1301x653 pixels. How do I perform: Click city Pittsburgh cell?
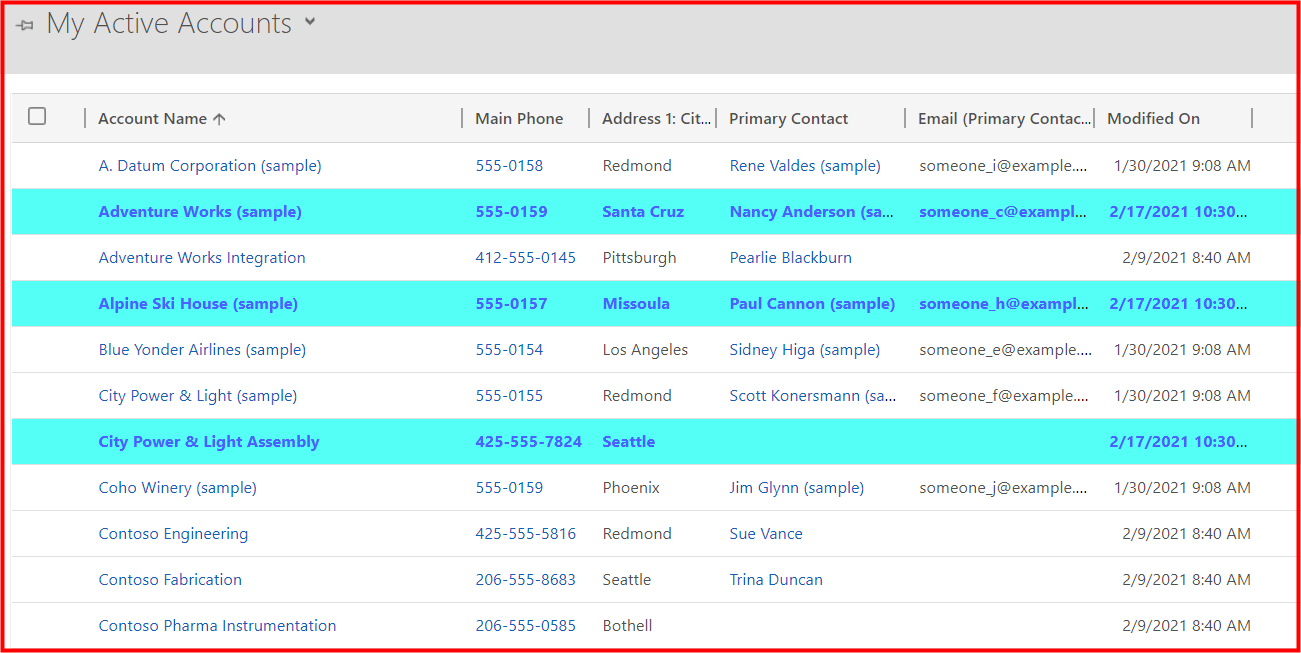coord(639,258)
